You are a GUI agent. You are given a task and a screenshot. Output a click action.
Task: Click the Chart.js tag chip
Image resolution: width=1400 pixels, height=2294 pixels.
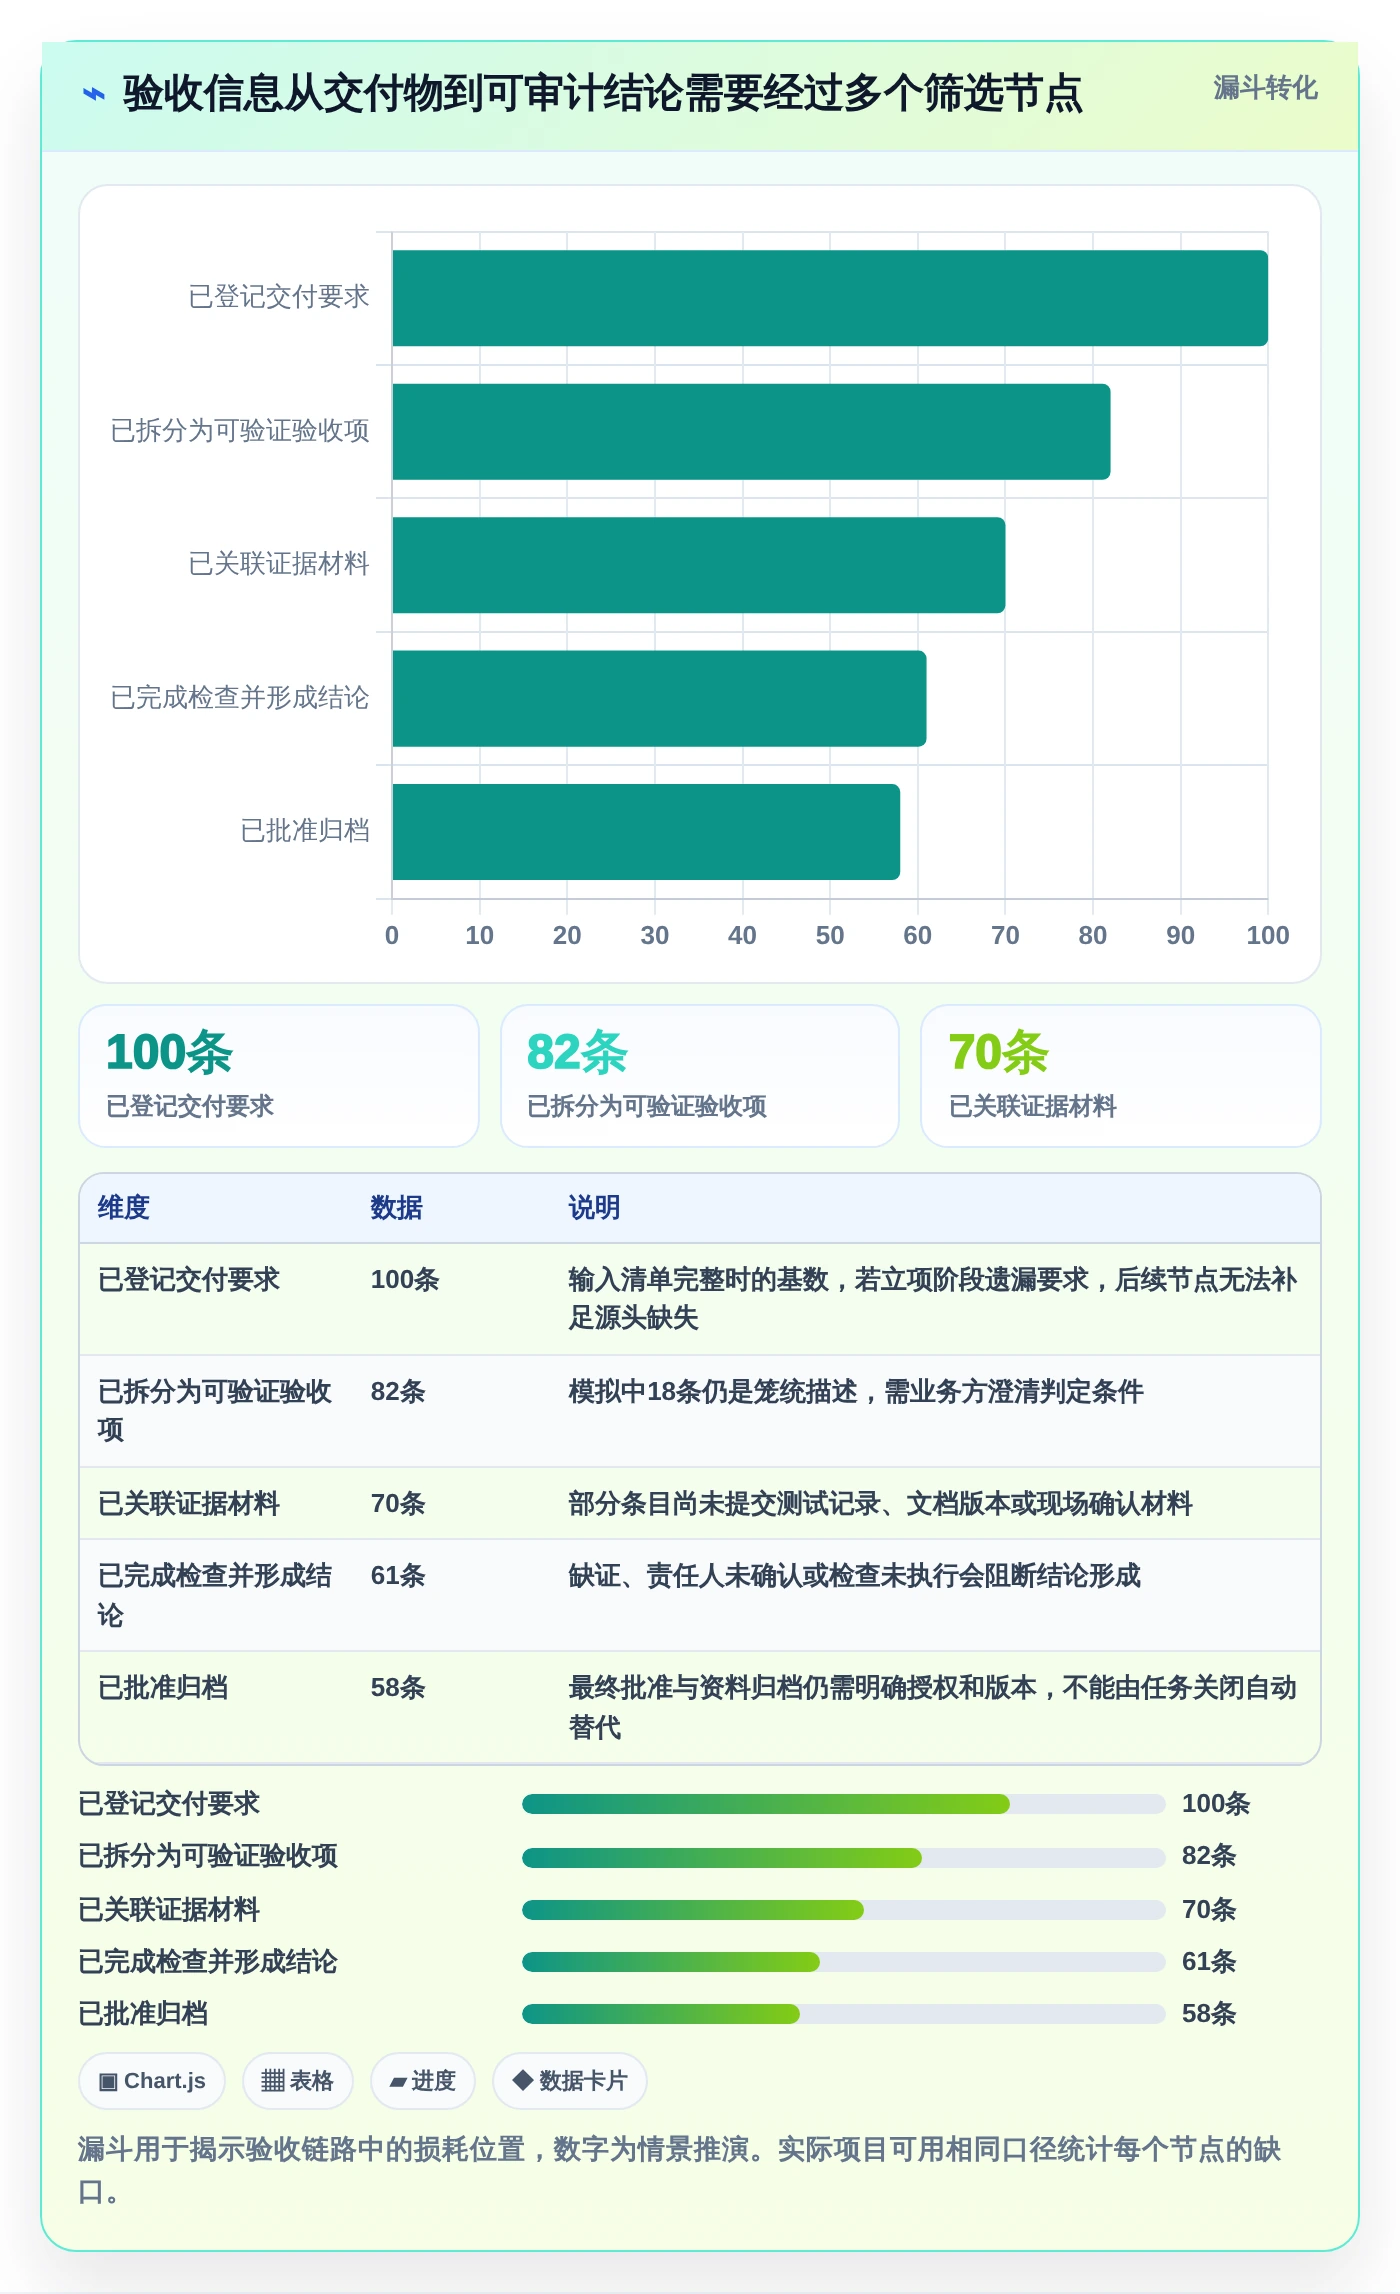click(x=152, y=2081)
